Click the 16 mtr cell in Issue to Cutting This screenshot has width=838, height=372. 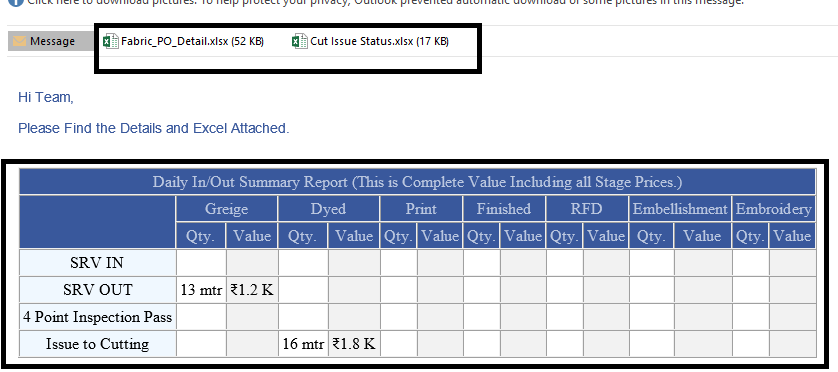(x=303, y=344)
